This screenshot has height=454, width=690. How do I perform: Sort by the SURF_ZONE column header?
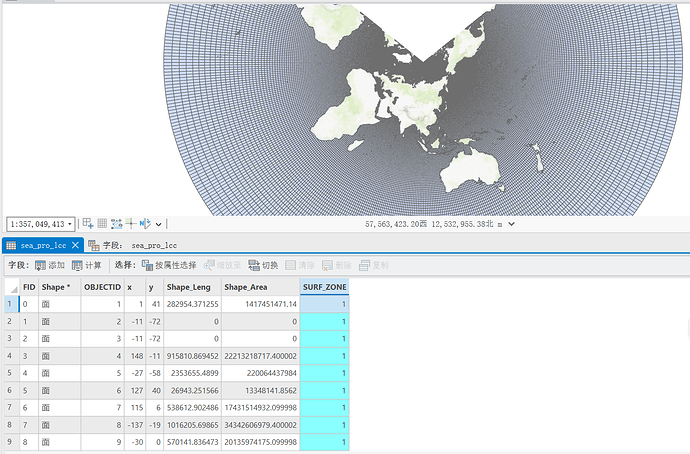[x=324, y=287]
